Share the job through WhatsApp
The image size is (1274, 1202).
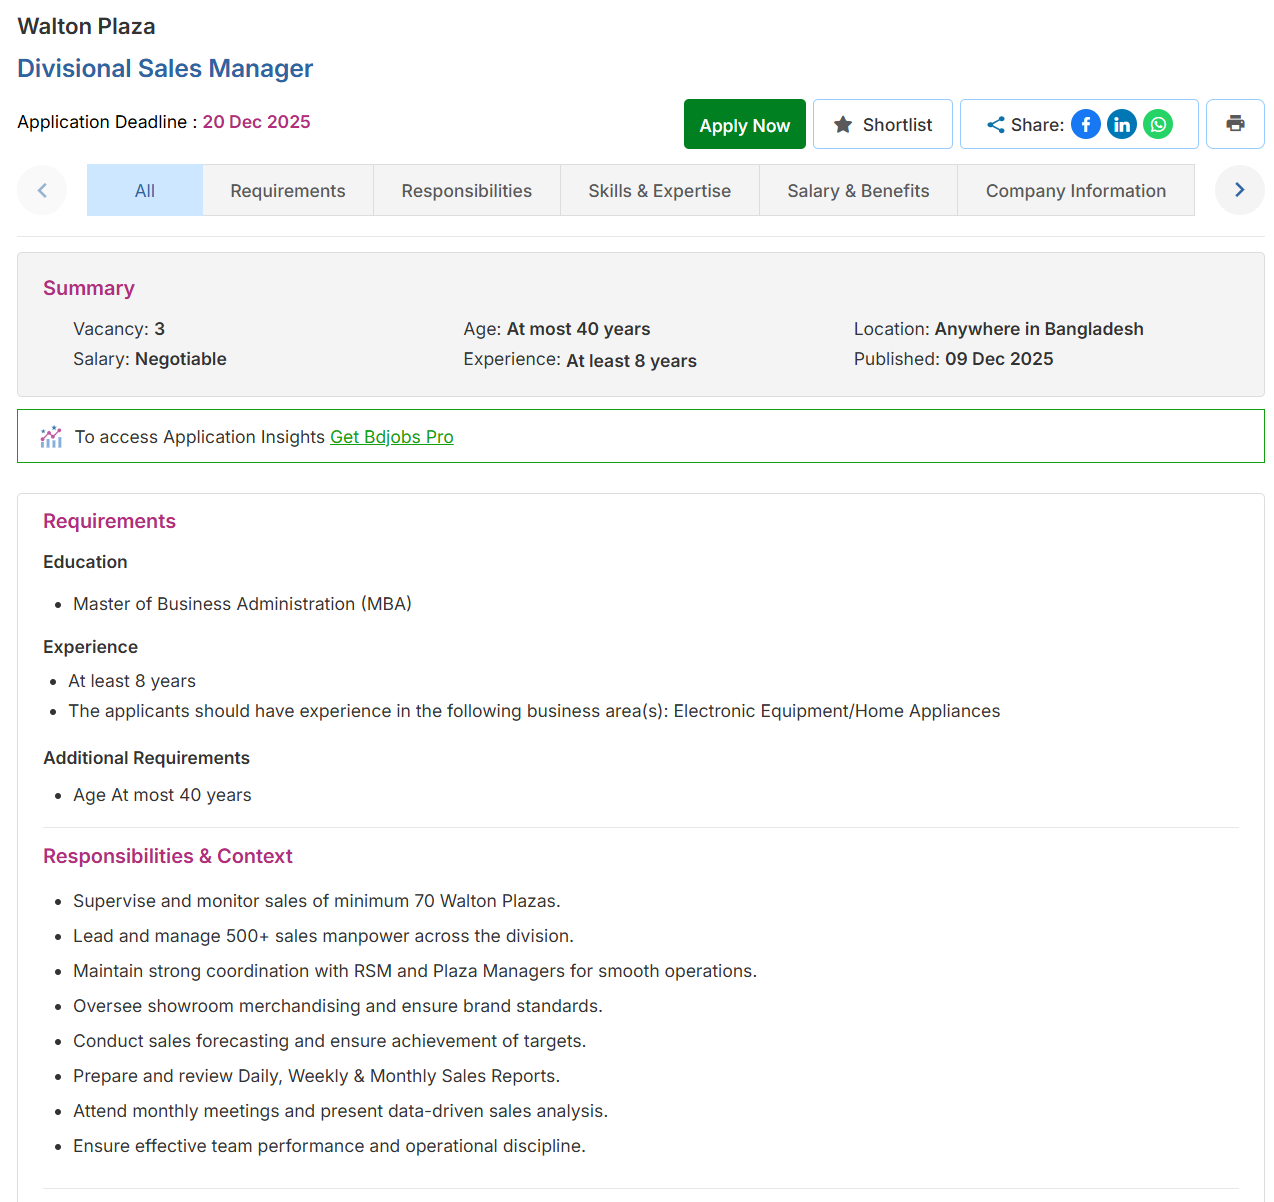coord(1157,124)
